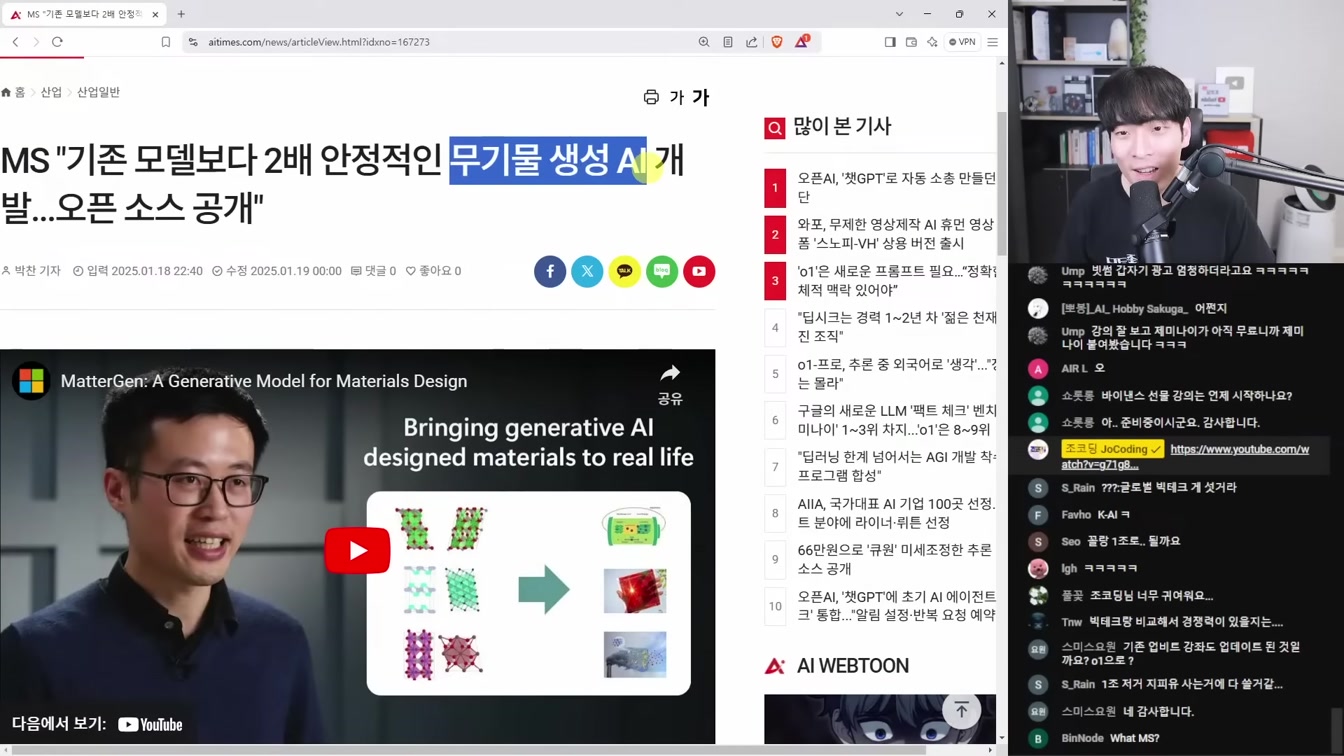
Task: Open Brave Rewards triangle icon
Action: point(802,42)
